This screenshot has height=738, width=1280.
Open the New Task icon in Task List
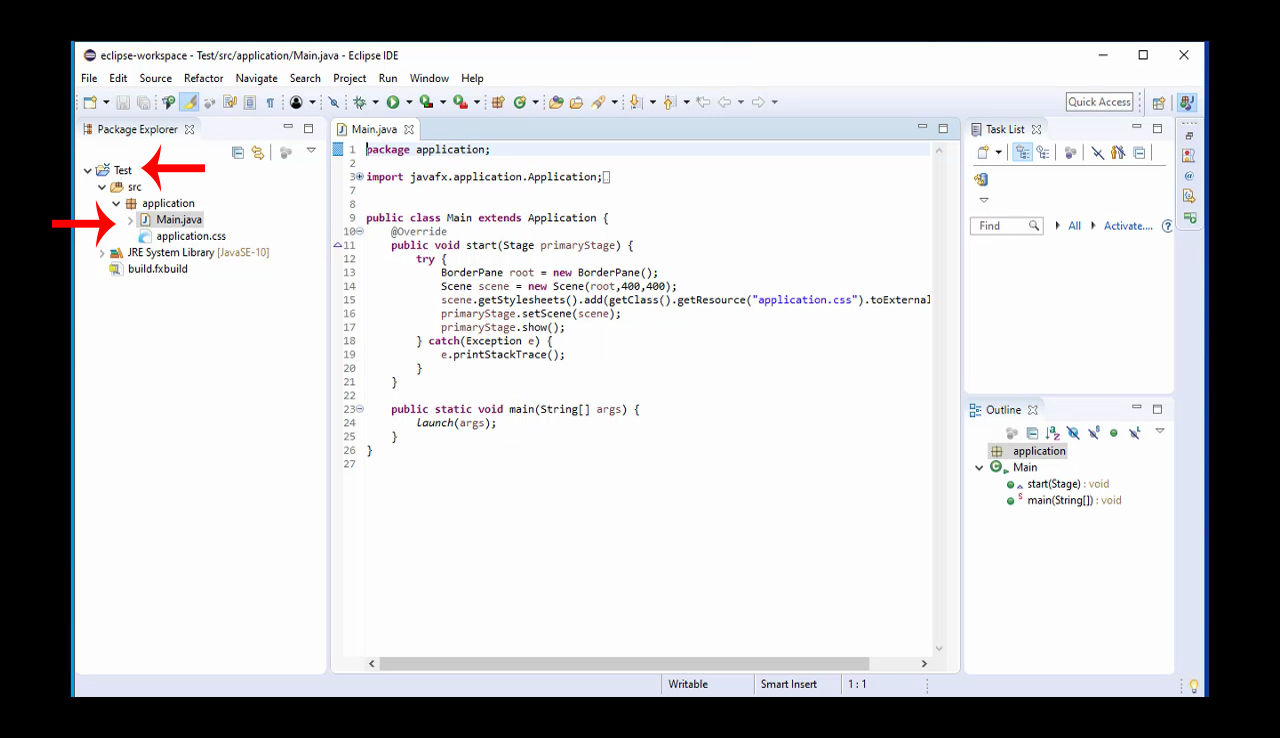(983, 152)
